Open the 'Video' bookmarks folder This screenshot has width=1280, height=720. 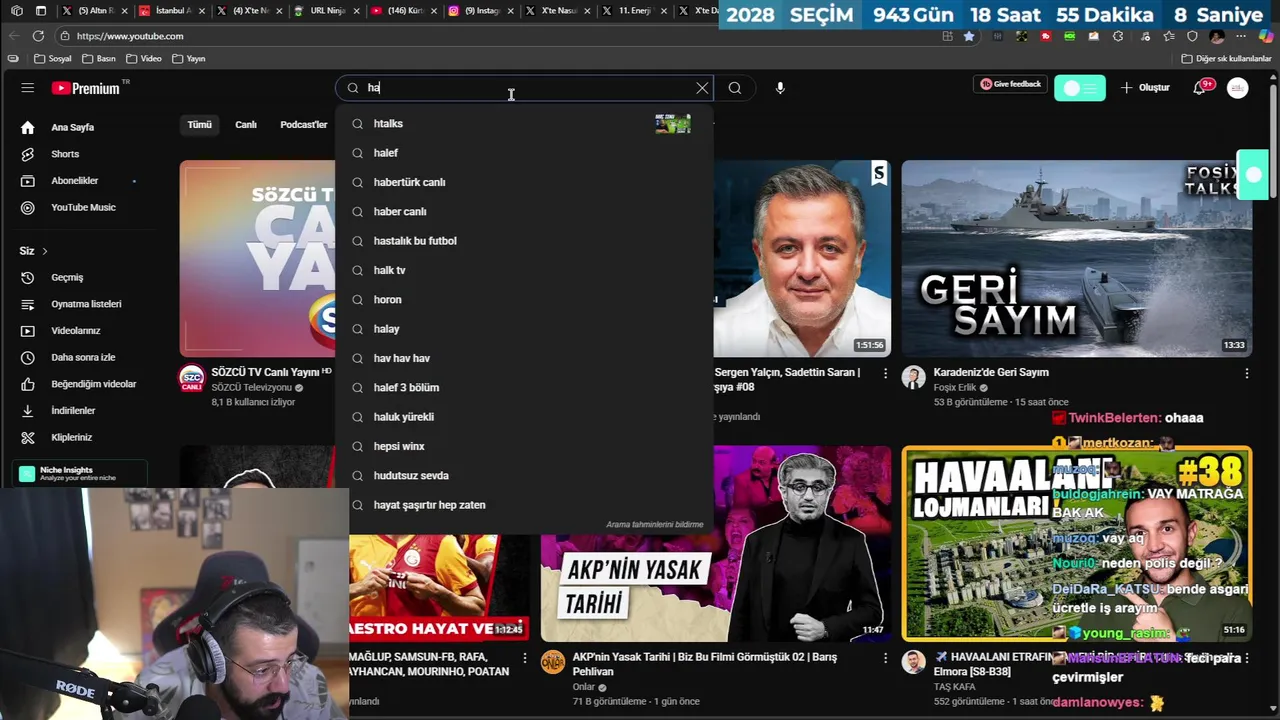(143, 59)
